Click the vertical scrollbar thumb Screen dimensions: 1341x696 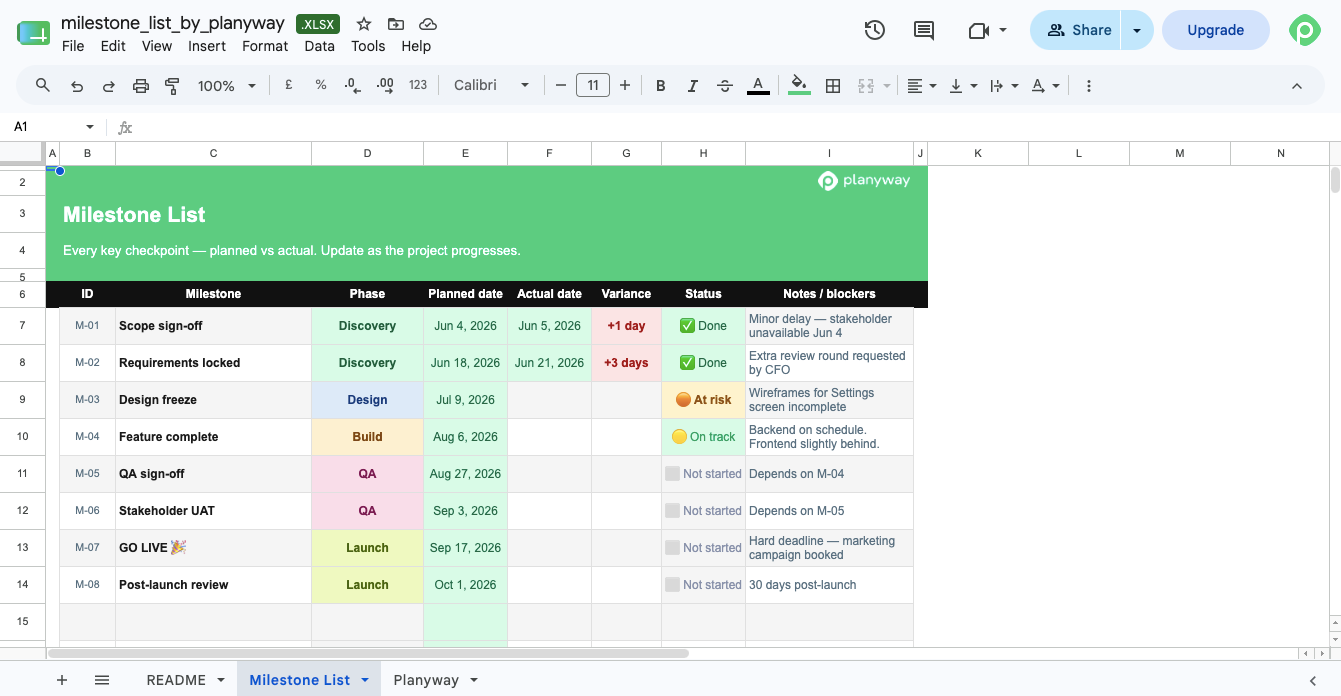[1335, 181]
